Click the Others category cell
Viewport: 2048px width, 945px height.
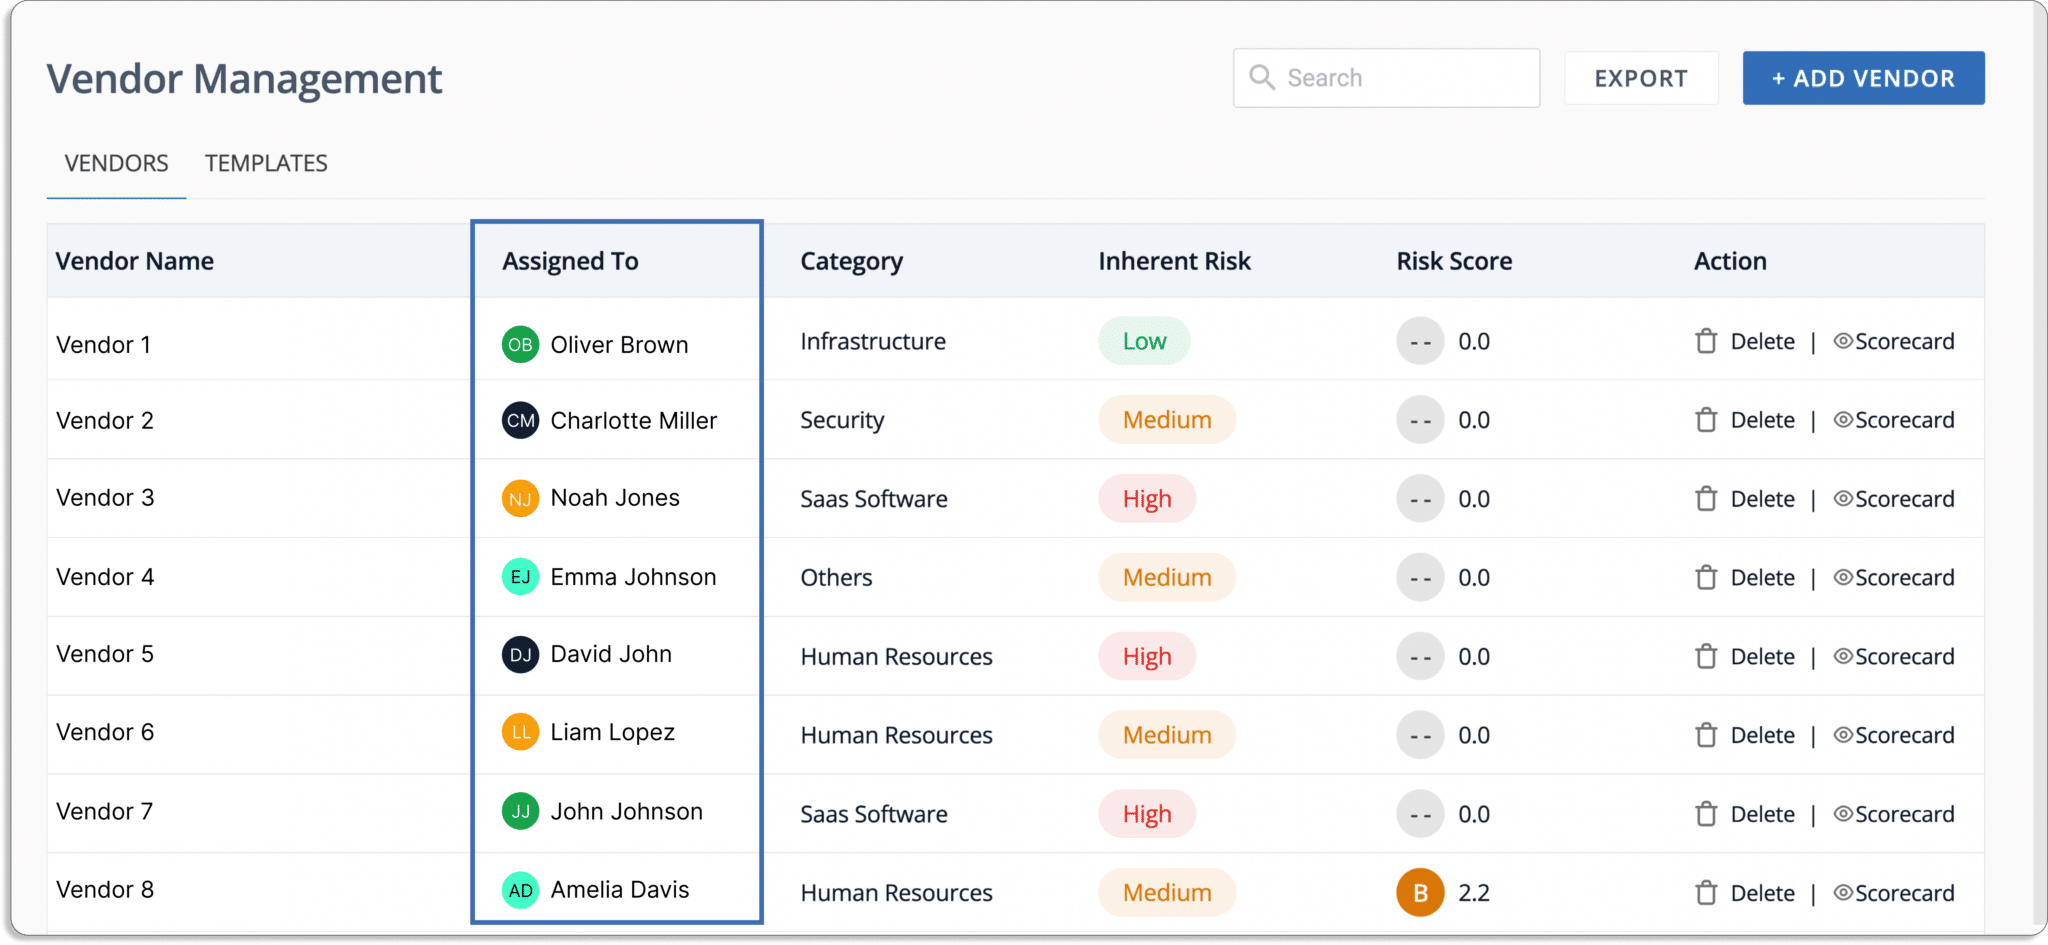pos(836,577)
